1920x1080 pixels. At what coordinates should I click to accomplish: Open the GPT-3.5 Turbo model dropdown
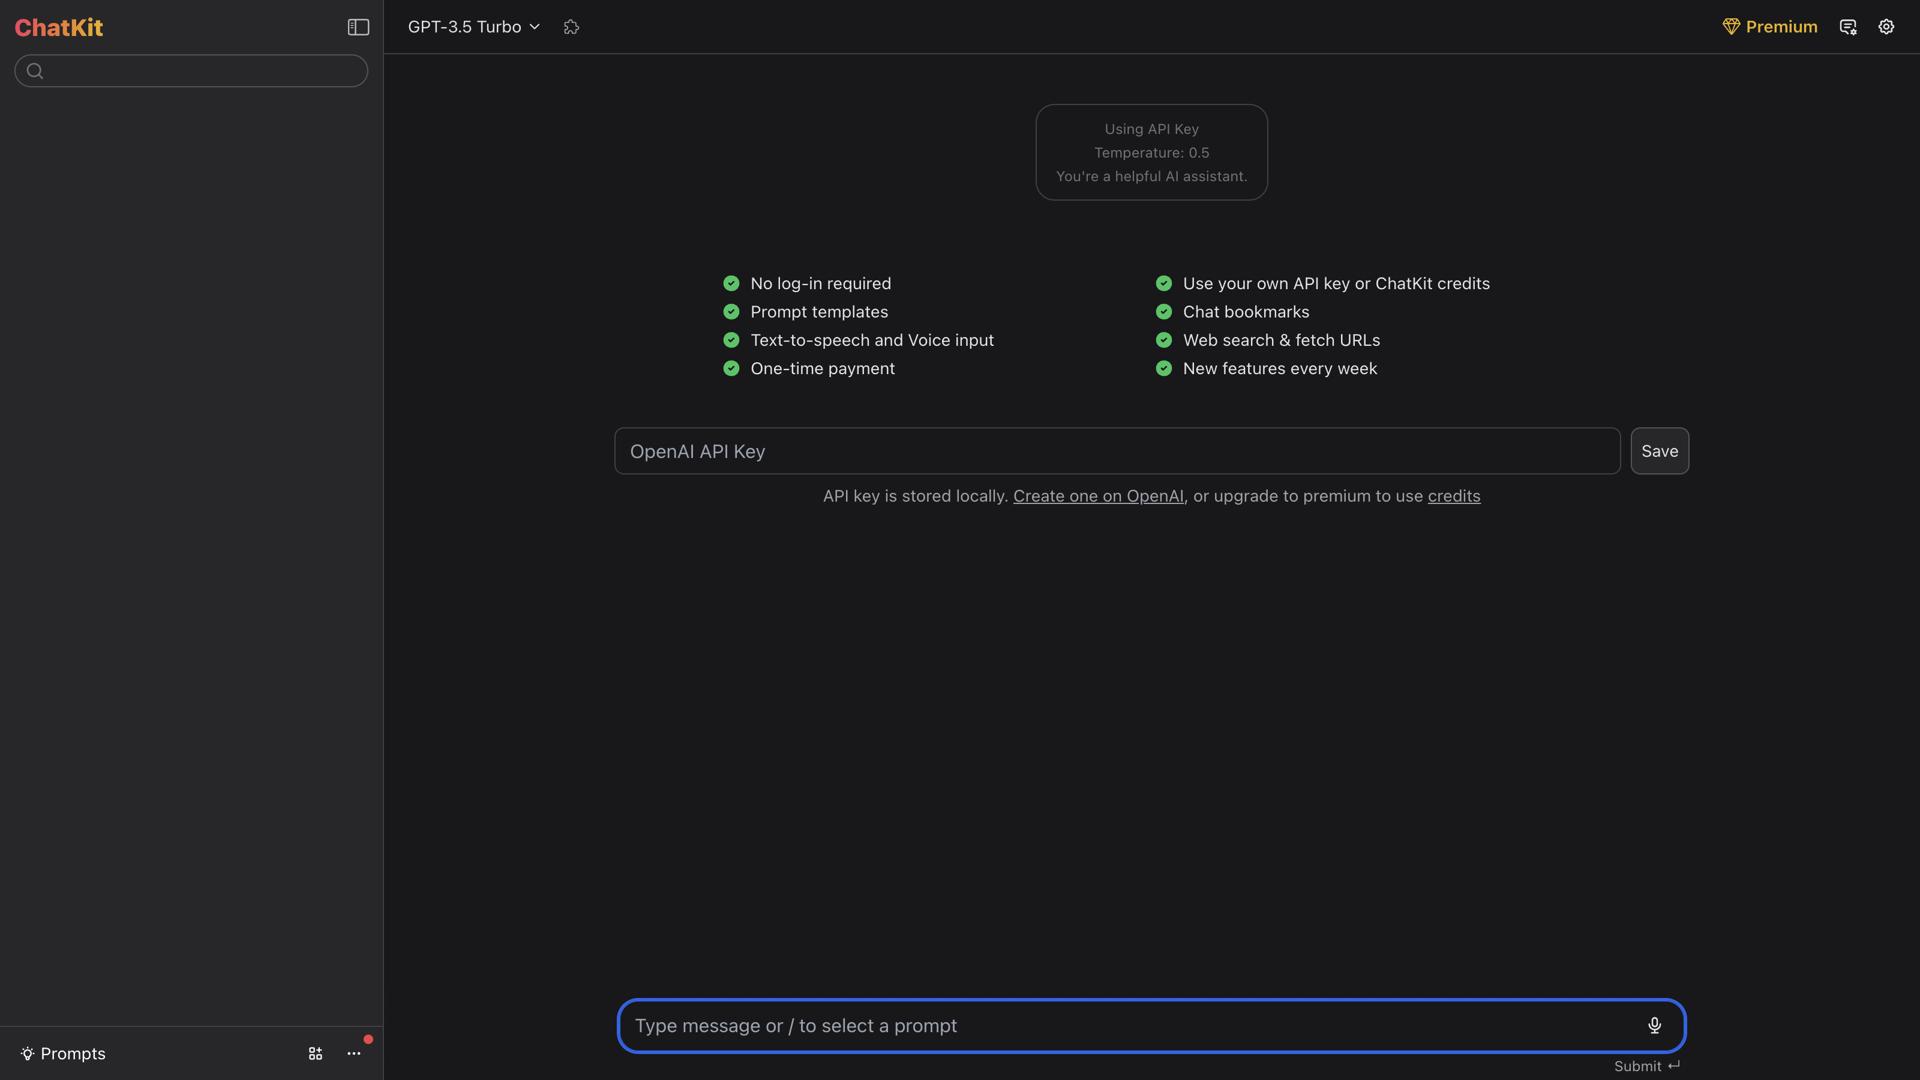[473, 27]
